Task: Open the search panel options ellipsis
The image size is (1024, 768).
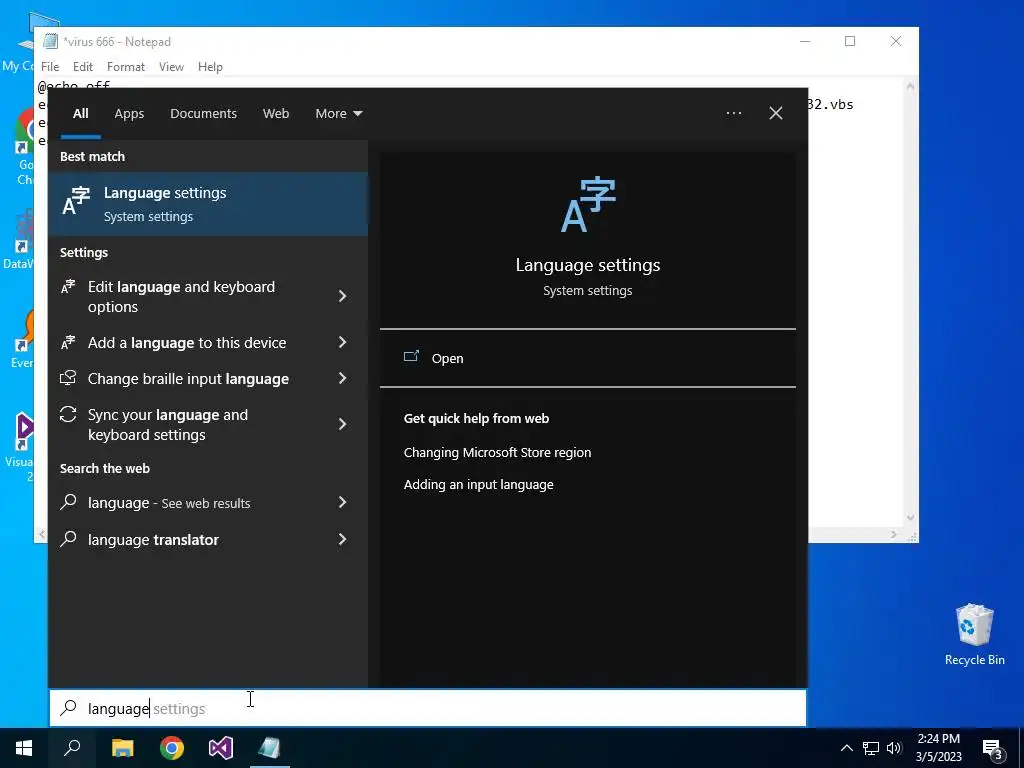Action: point(734,113)
